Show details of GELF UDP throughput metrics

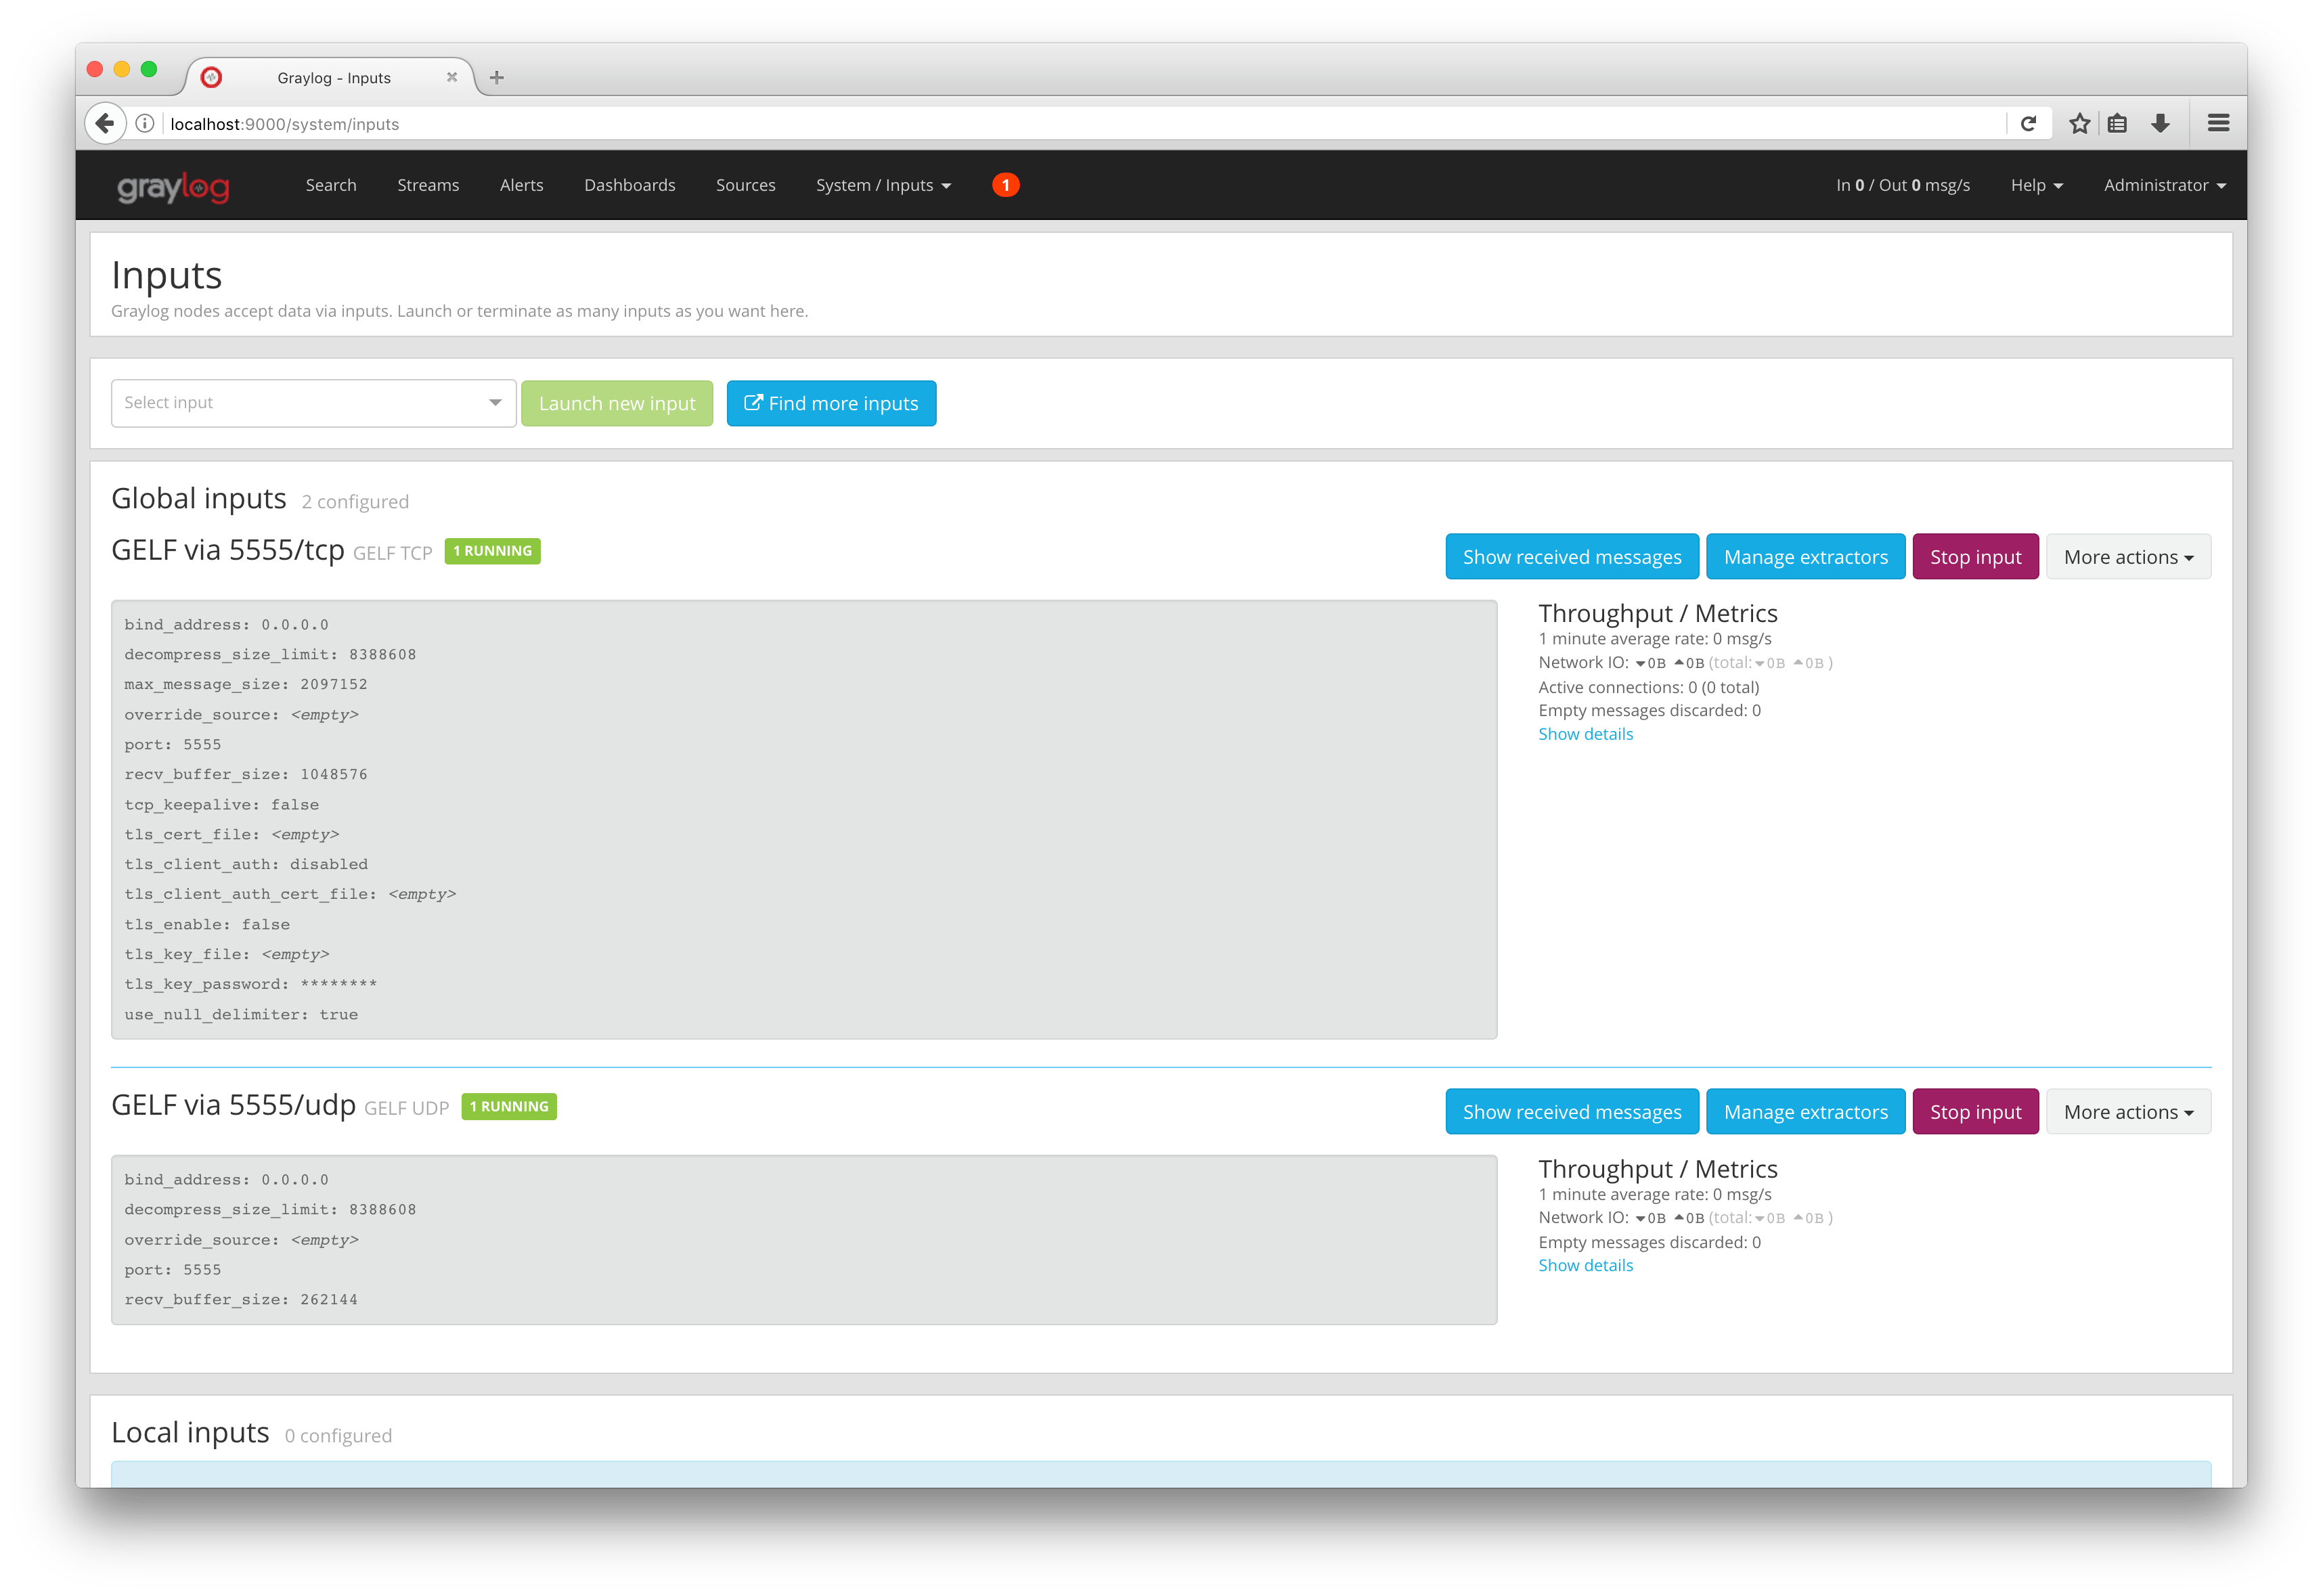pos(1586,1265)
